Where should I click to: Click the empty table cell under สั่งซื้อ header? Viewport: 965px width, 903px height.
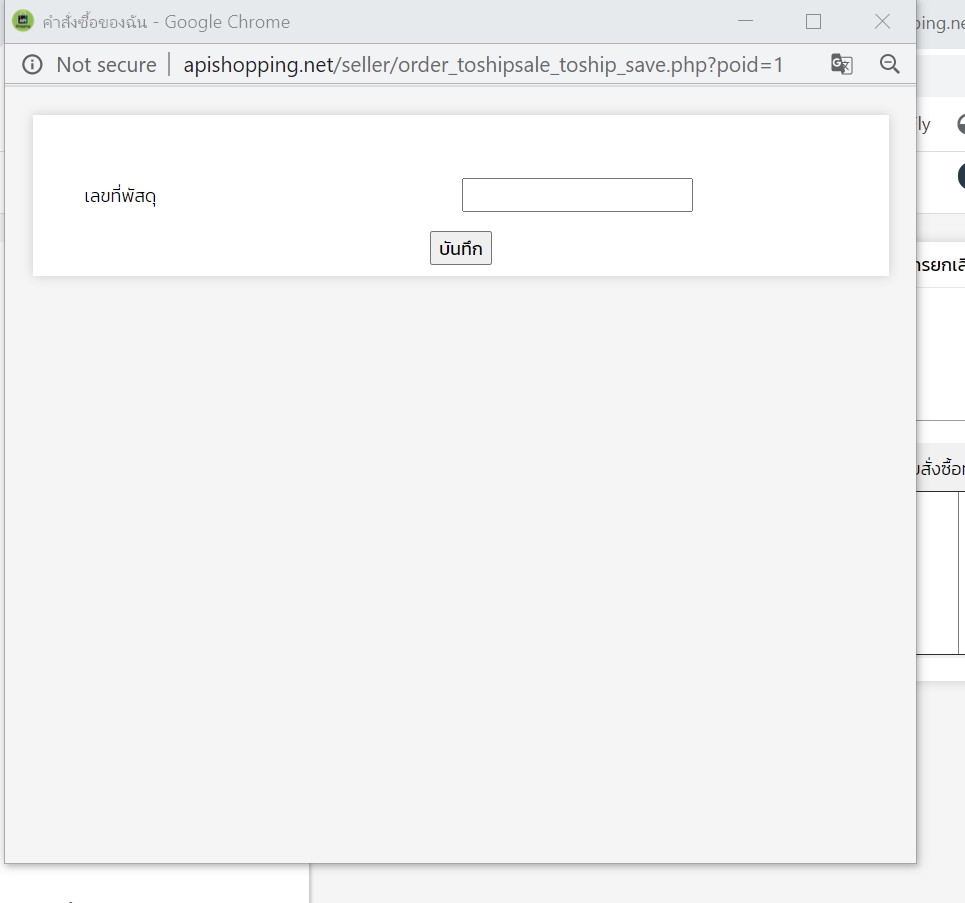937,572
